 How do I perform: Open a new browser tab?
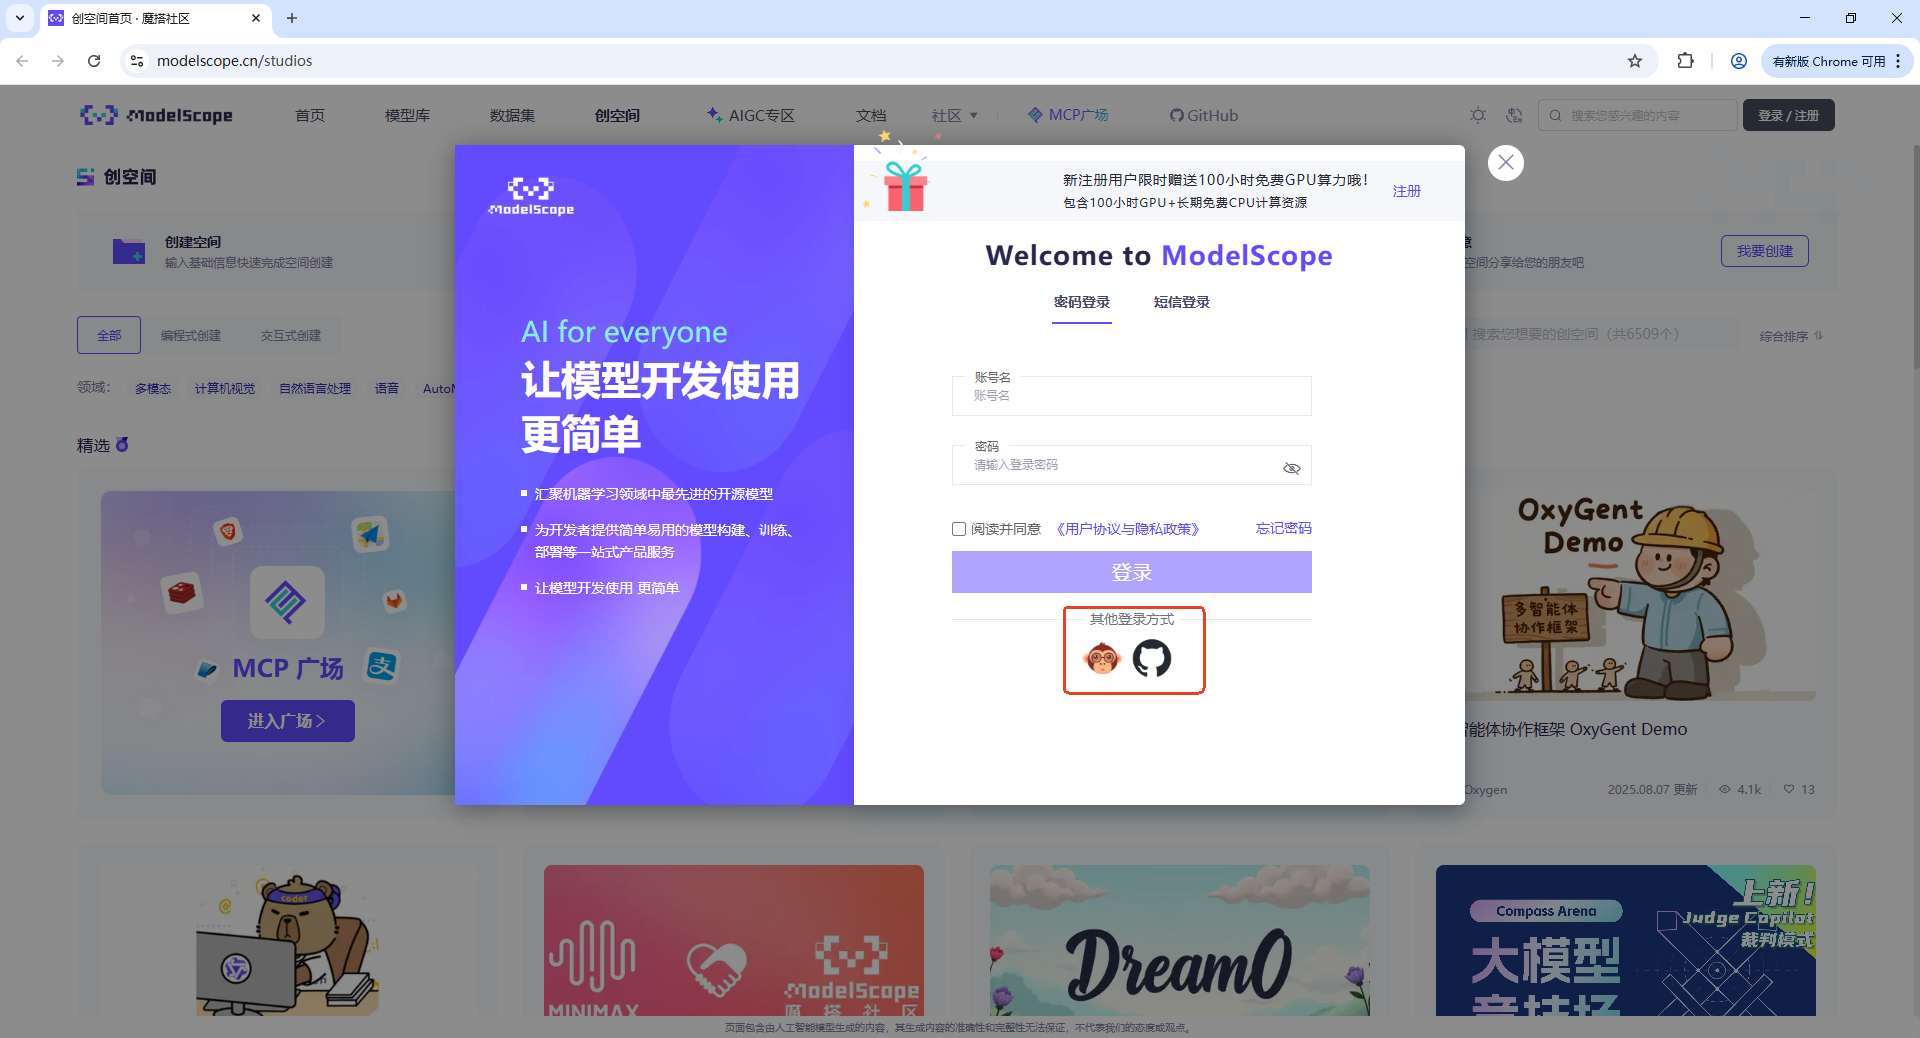pos(292,18)
